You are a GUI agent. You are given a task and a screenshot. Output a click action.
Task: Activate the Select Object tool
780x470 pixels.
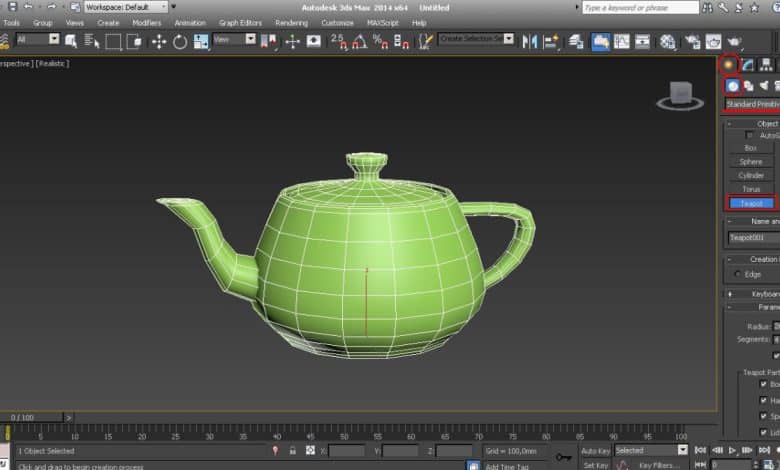pyautogui.click(x=71, y=41)
